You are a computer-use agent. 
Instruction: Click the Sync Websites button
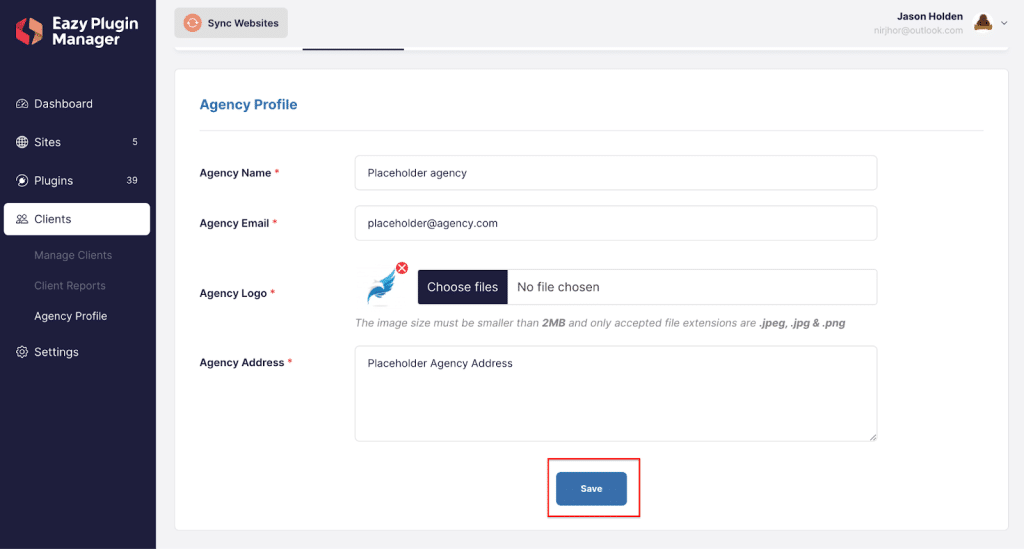[231, 23]
